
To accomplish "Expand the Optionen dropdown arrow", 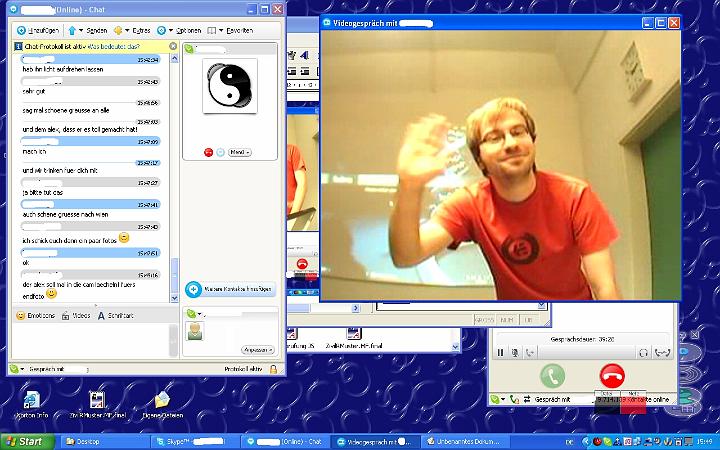I will tap(170, 30).
